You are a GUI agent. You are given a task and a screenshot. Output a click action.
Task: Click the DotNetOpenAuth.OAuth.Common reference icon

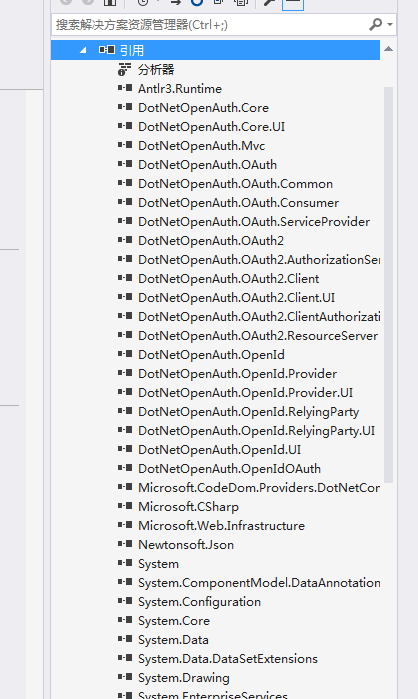(x=125, y=183)
